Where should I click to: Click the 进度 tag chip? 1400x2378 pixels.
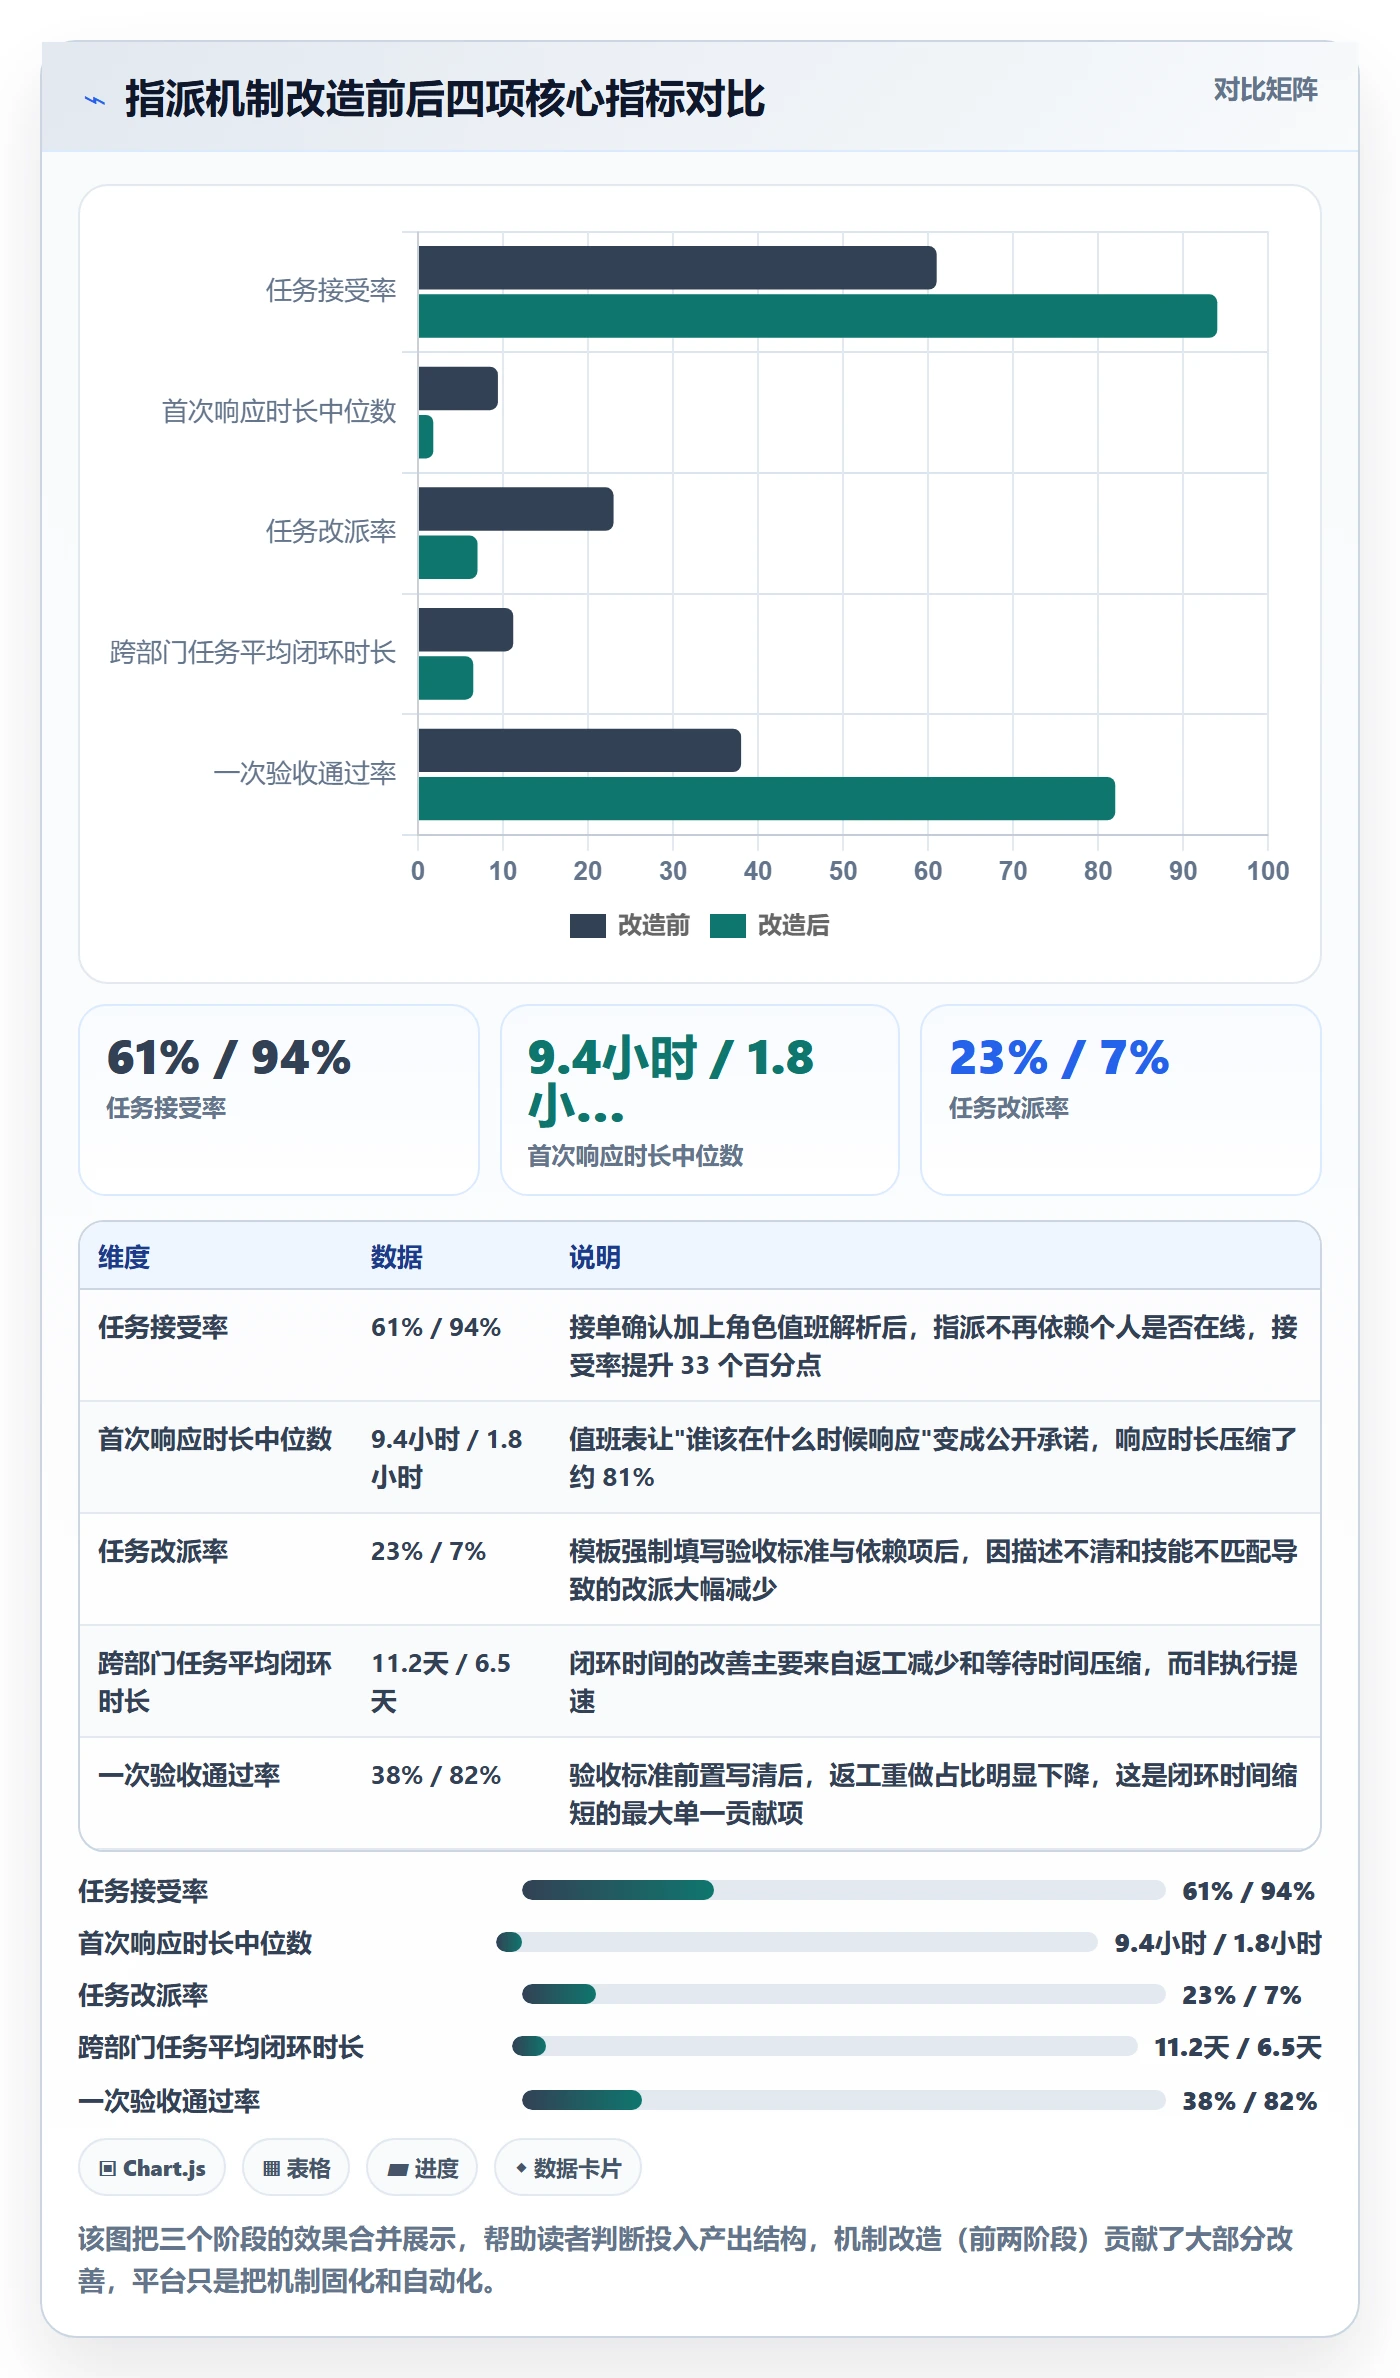(422, 2168)
